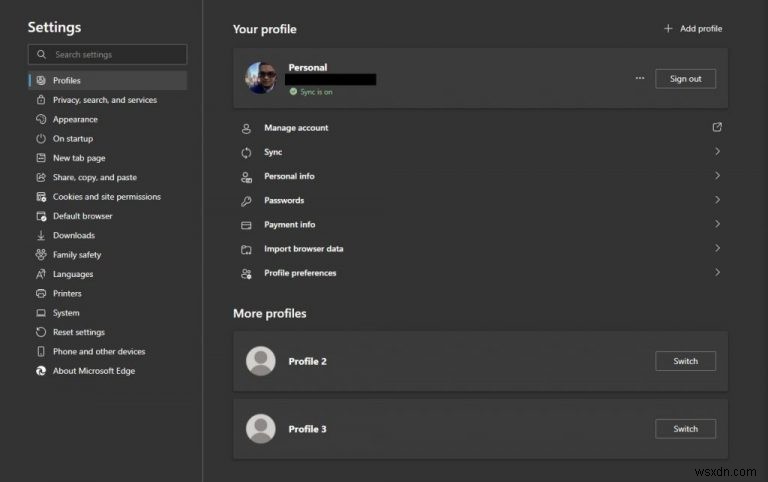This screenshot has height=482, width=768.
Task: Open the Reset settings page
Action: coord(107,332)
